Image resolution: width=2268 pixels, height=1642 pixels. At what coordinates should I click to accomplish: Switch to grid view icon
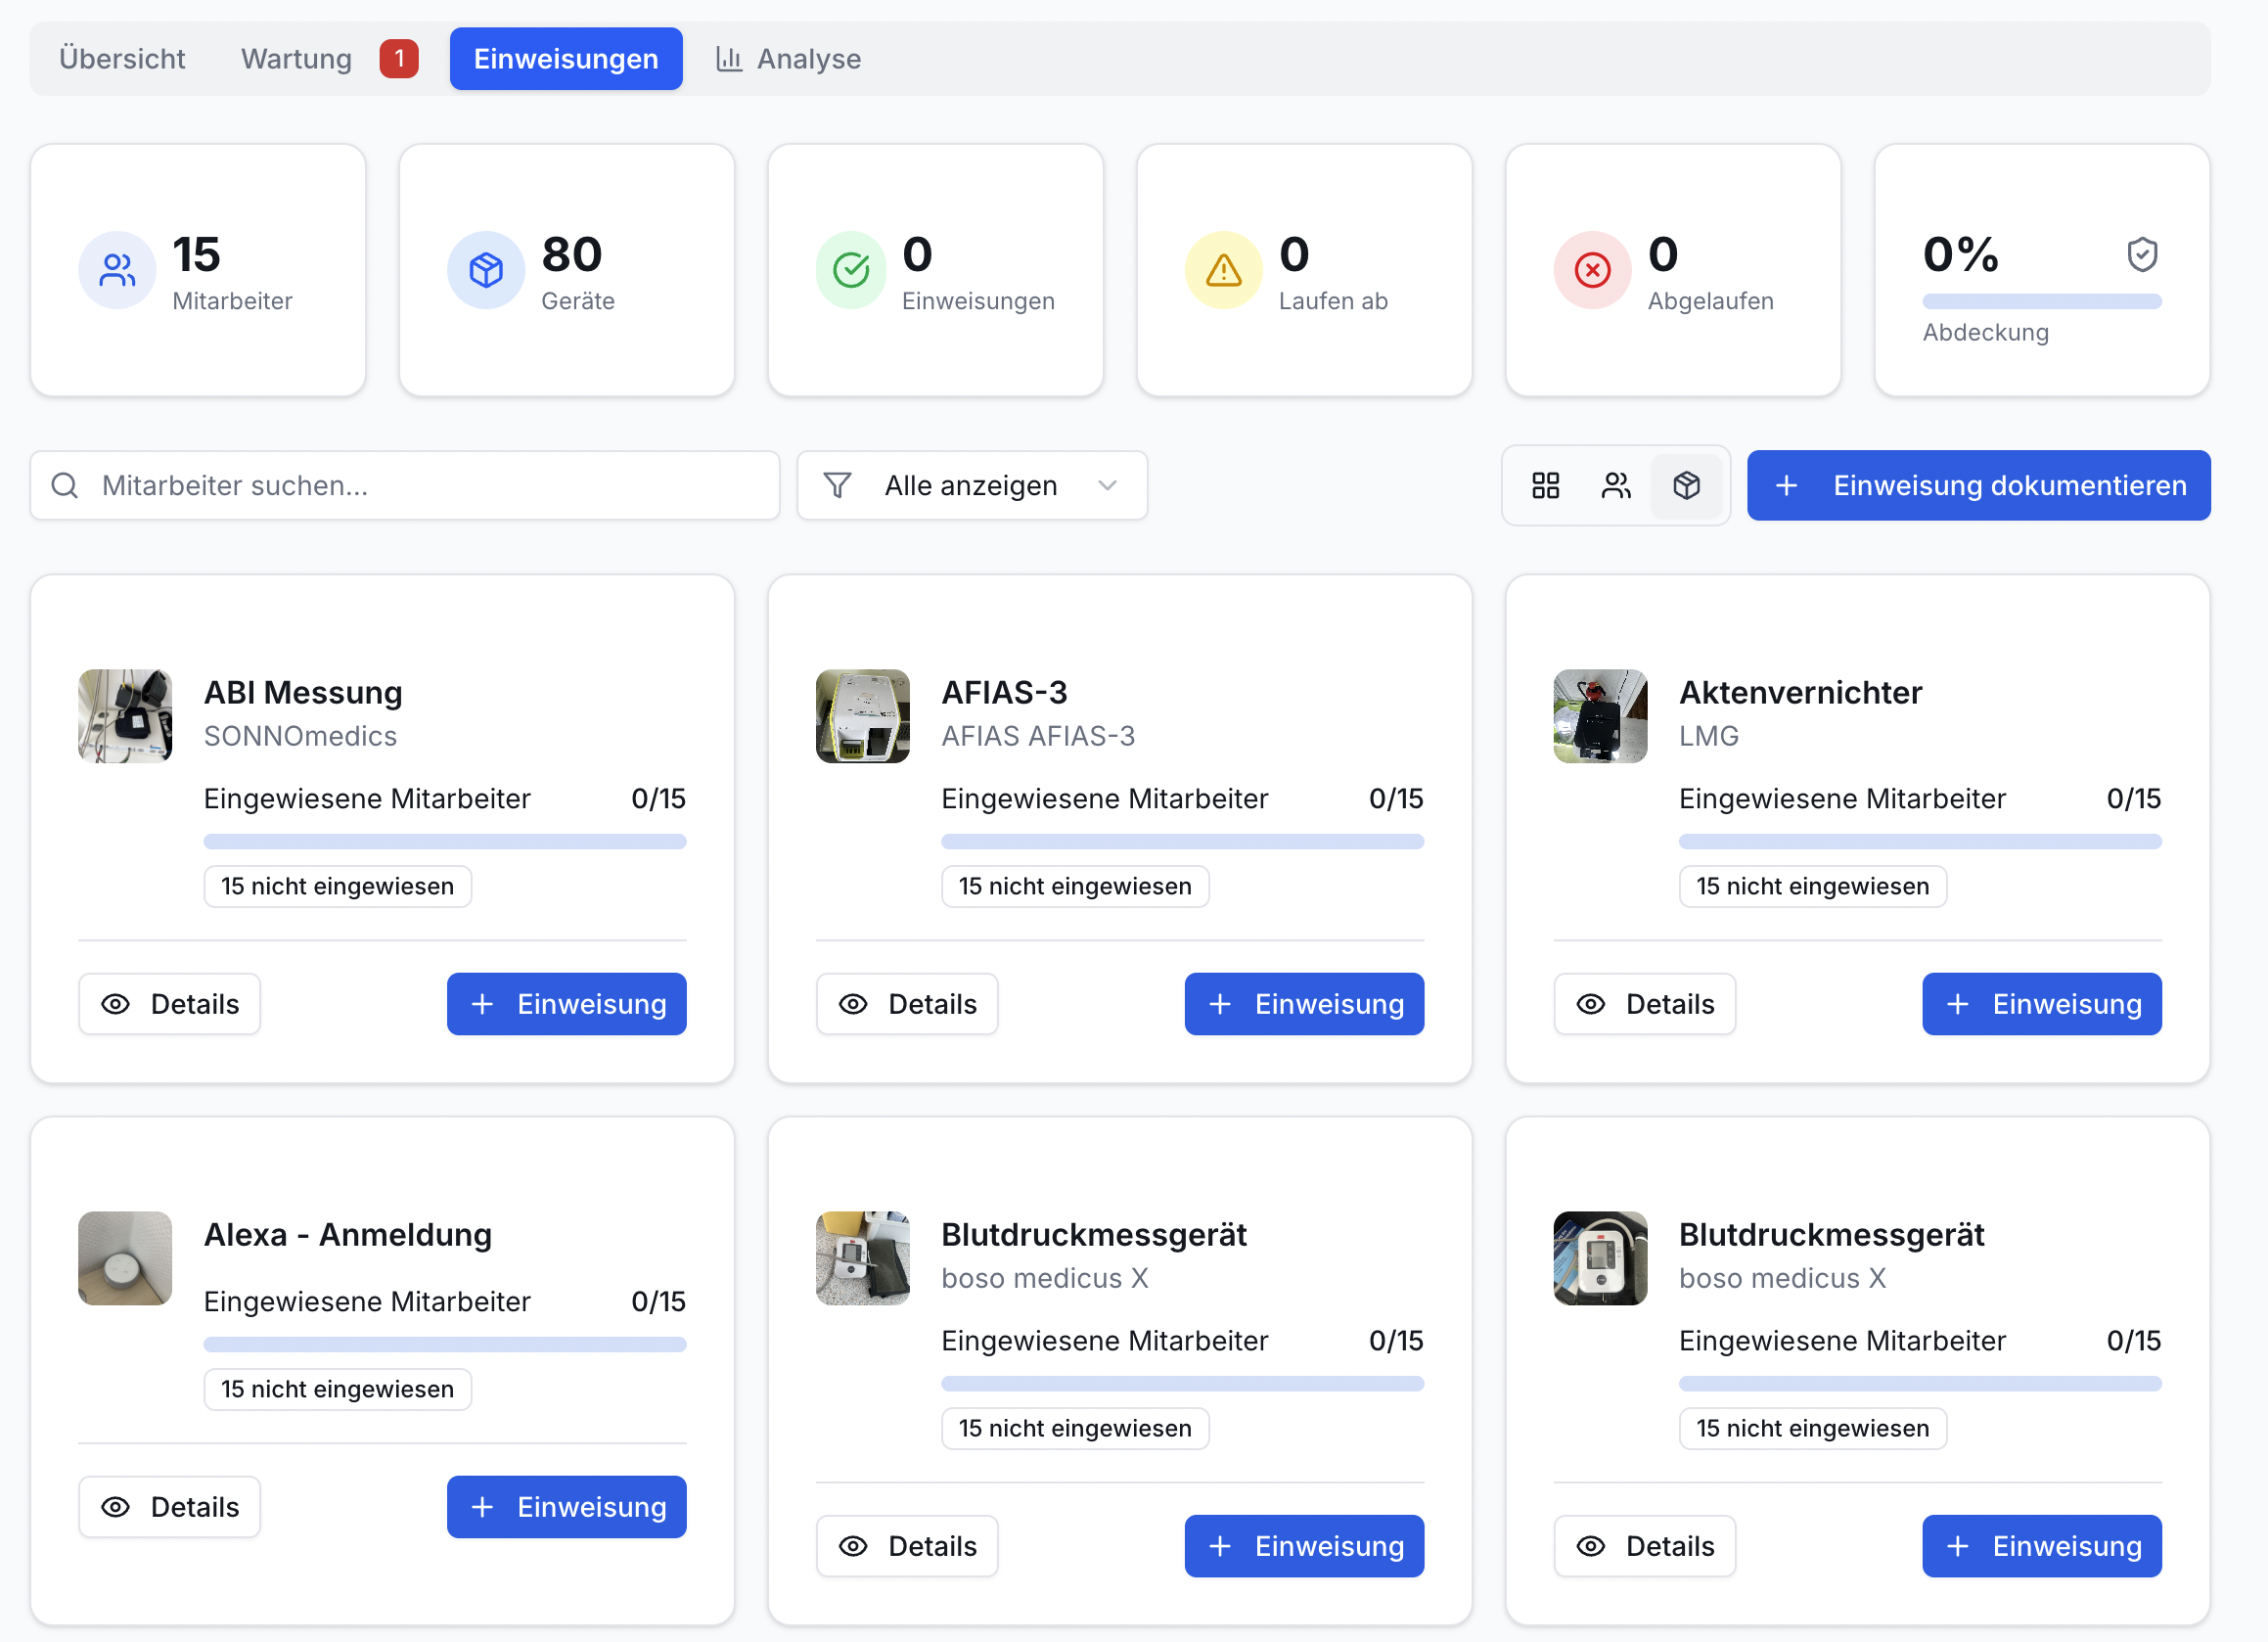click(x=1545, y=486)
